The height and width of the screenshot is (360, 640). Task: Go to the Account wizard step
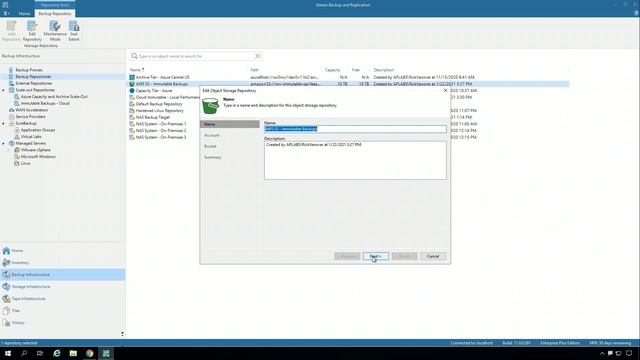(212, 135)
